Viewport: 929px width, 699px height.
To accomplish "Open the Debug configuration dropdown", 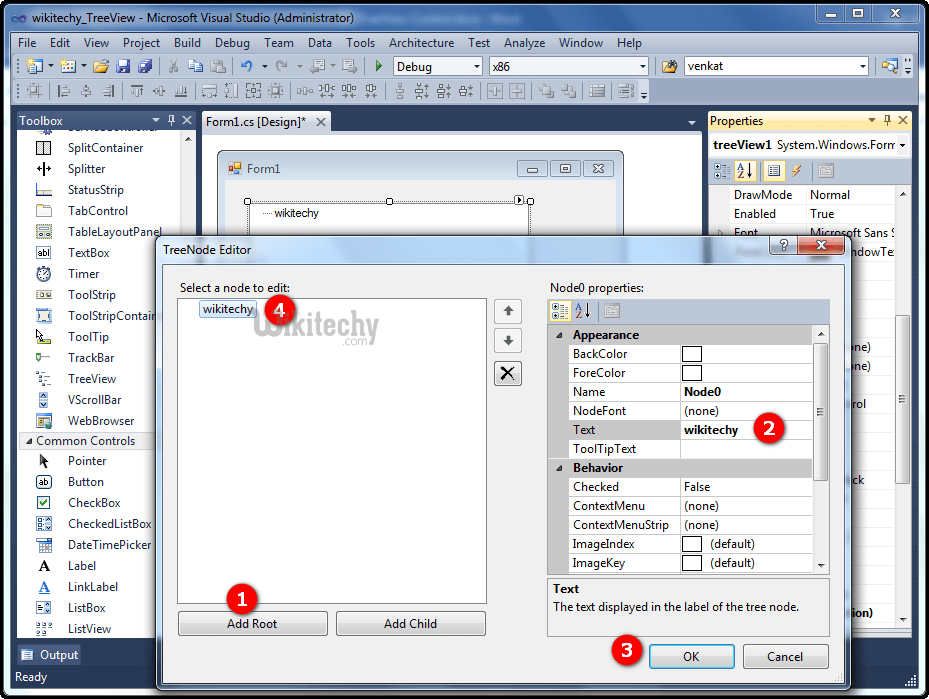I will [476, 66].
